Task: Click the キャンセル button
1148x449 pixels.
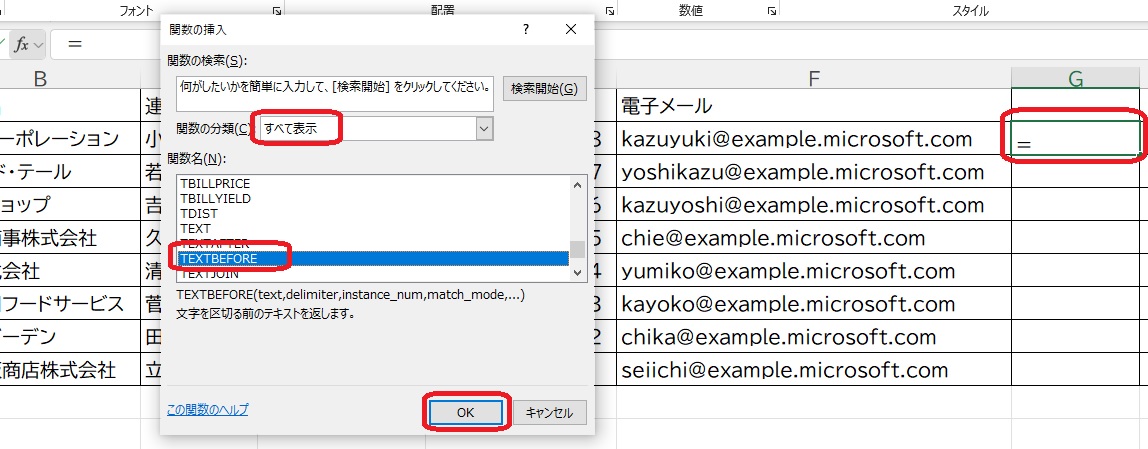Action: [x=549, y=412]
